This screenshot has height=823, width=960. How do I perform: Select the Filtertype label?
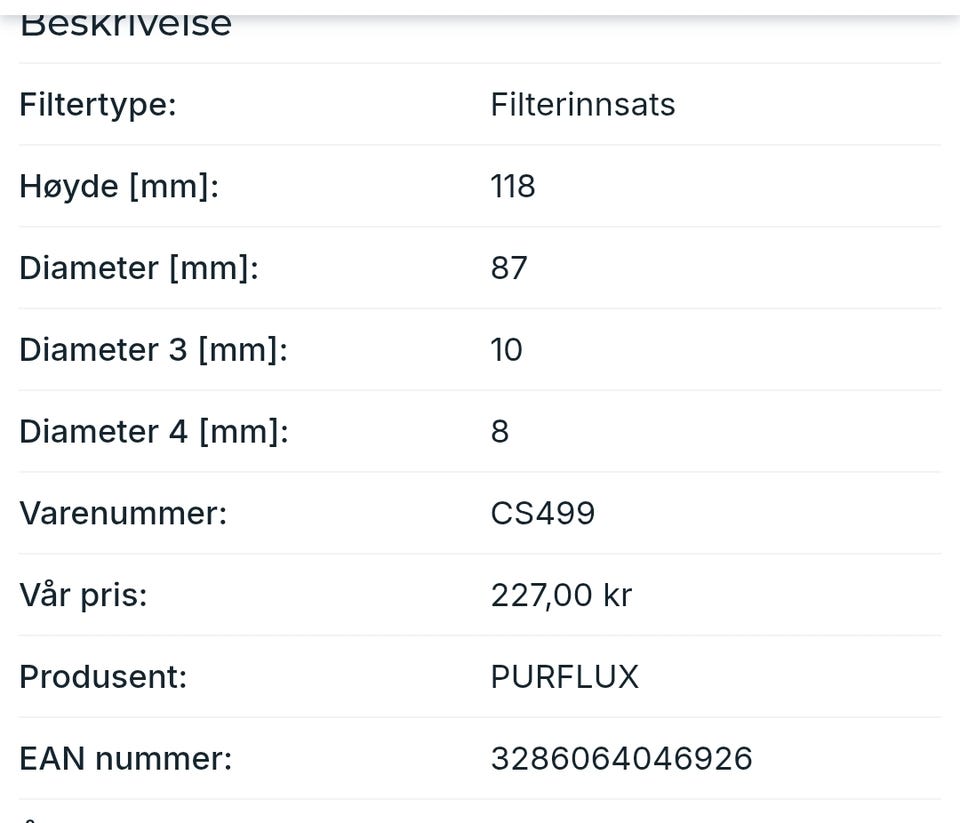(98, 105)
